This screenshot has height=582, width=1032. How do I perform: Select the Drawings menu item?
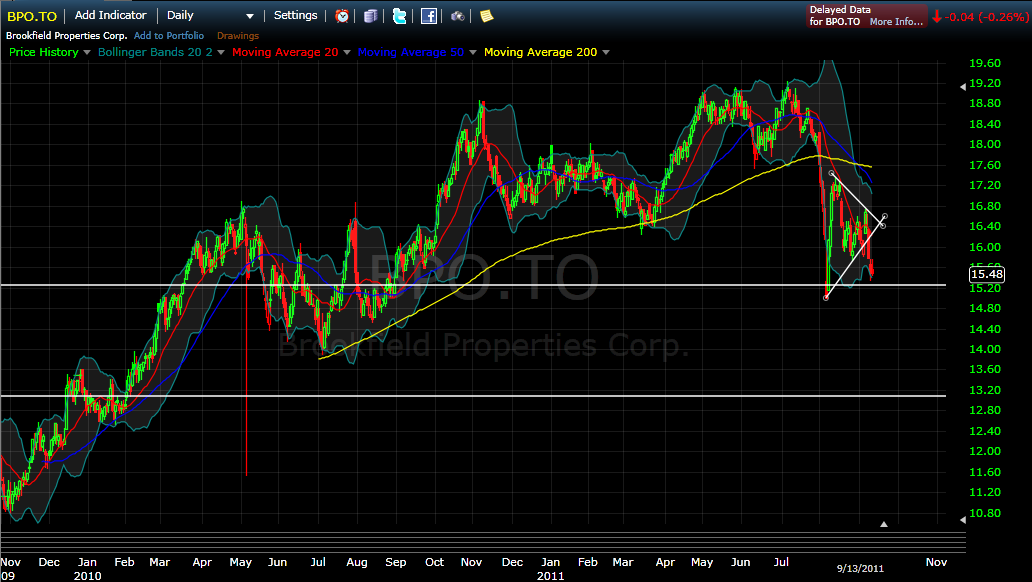coord(237,34)
